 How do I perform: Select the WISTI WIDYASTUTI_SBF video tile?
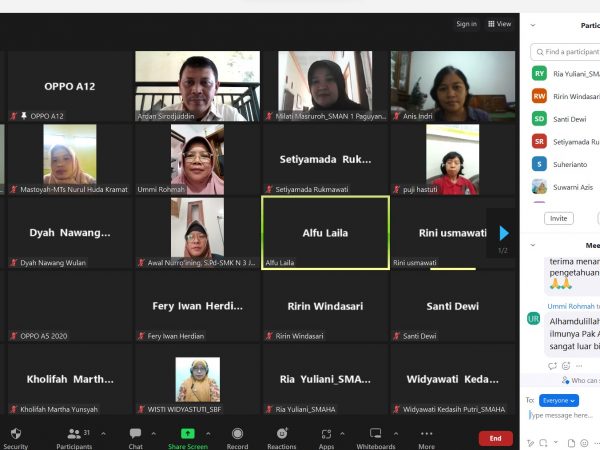197,379
